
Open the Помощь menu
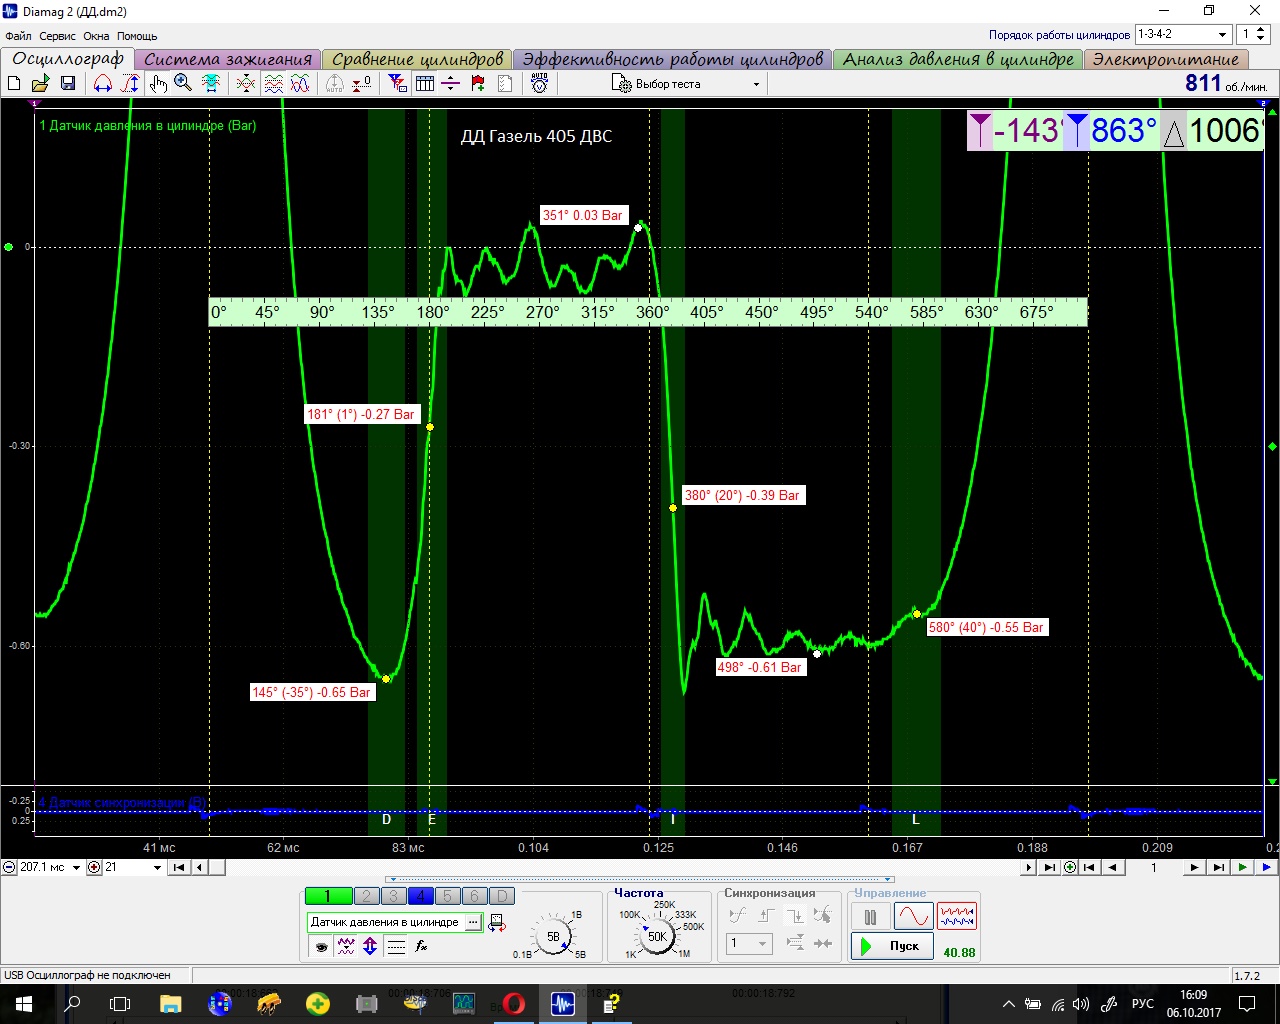[137, 36]
